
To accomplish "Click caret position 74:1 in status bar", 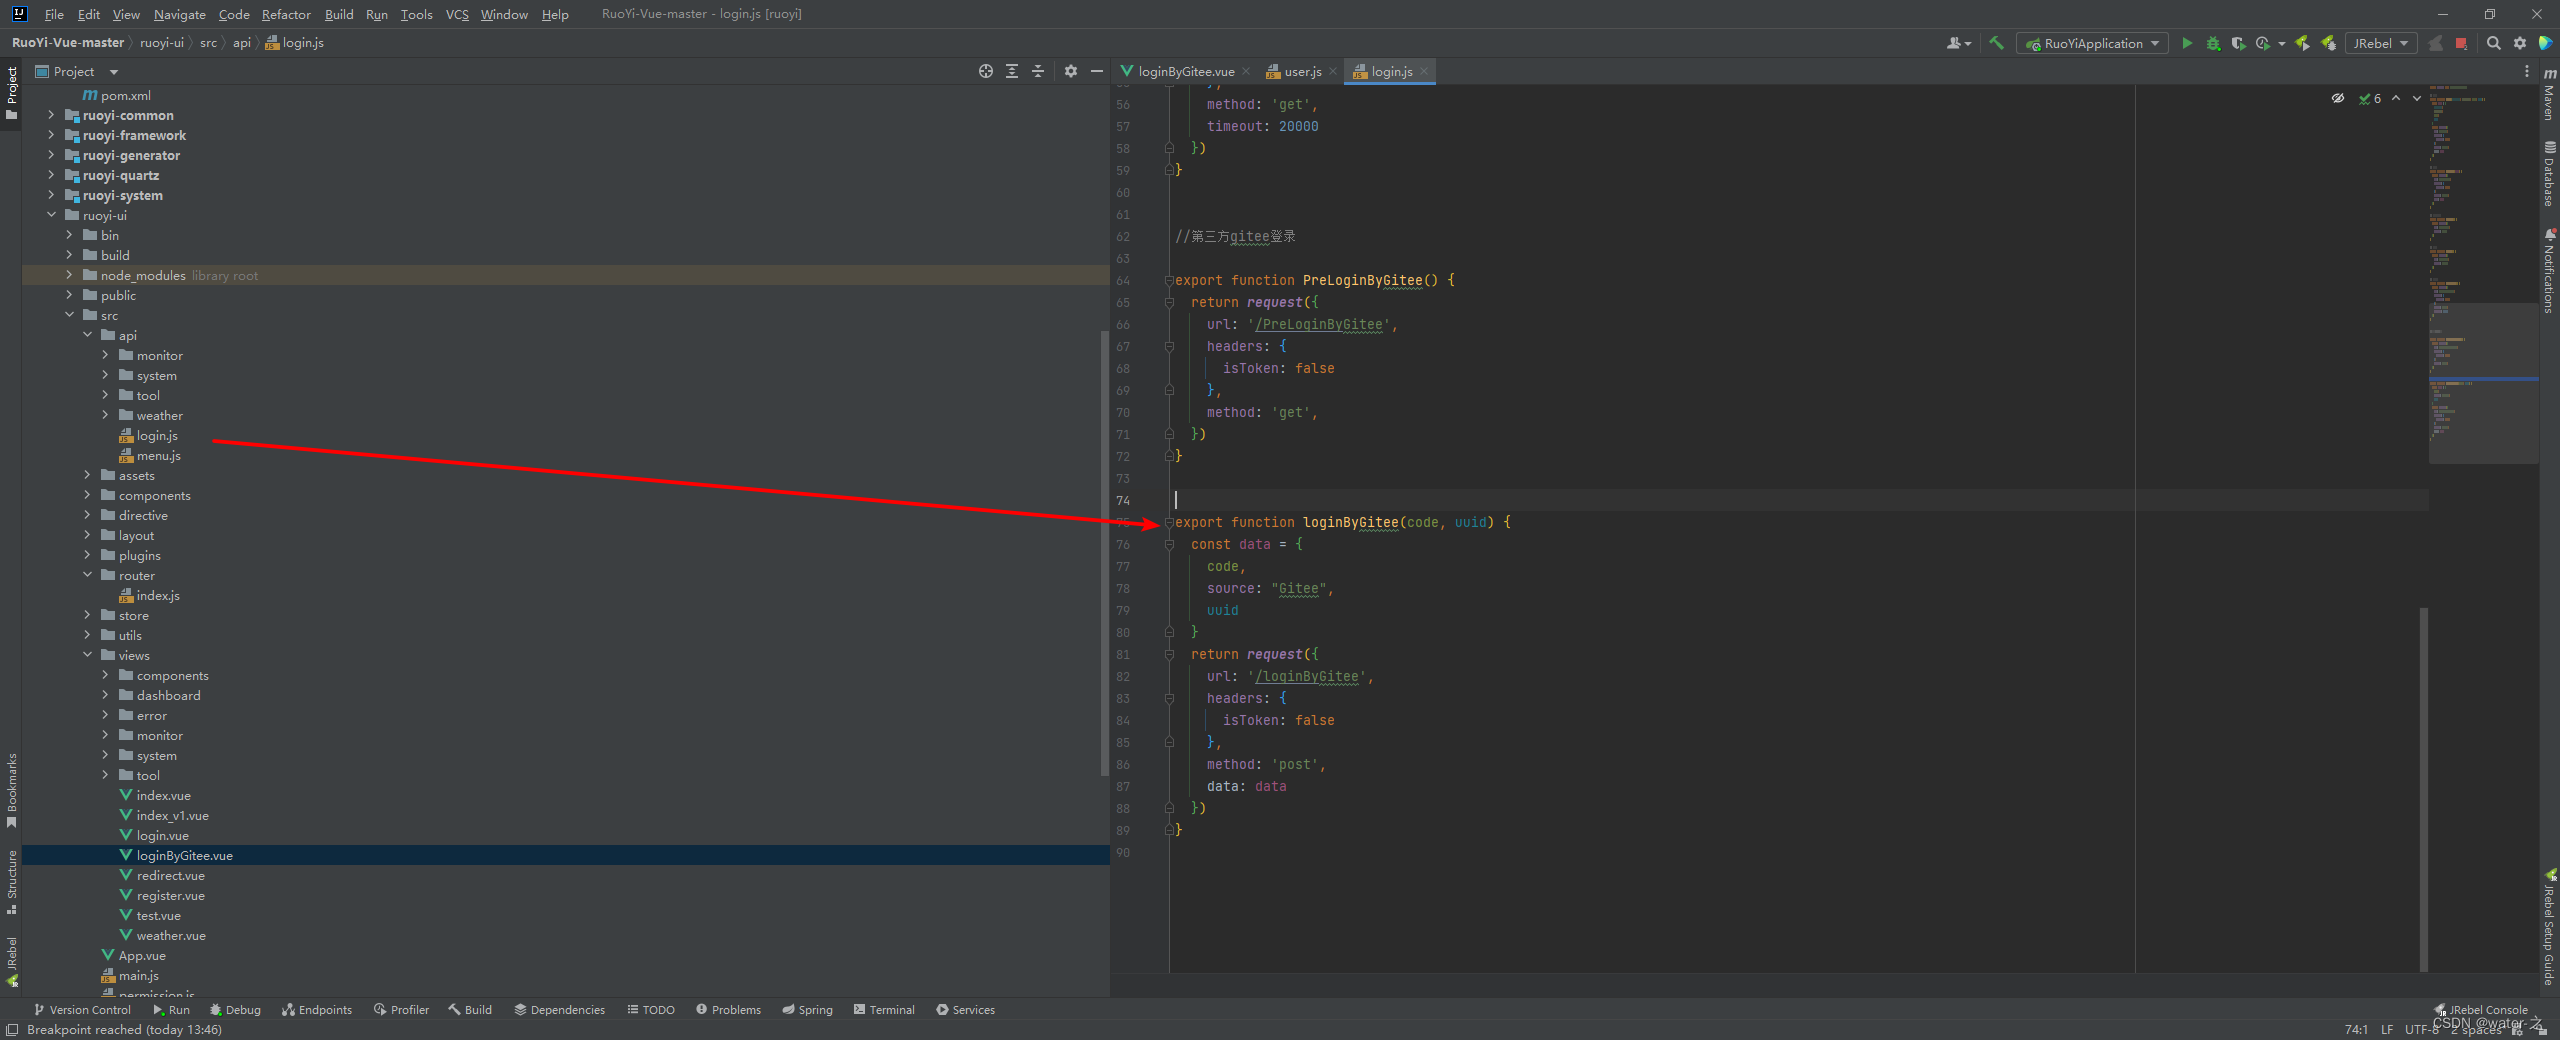I will click(x=2356, y=1029).
